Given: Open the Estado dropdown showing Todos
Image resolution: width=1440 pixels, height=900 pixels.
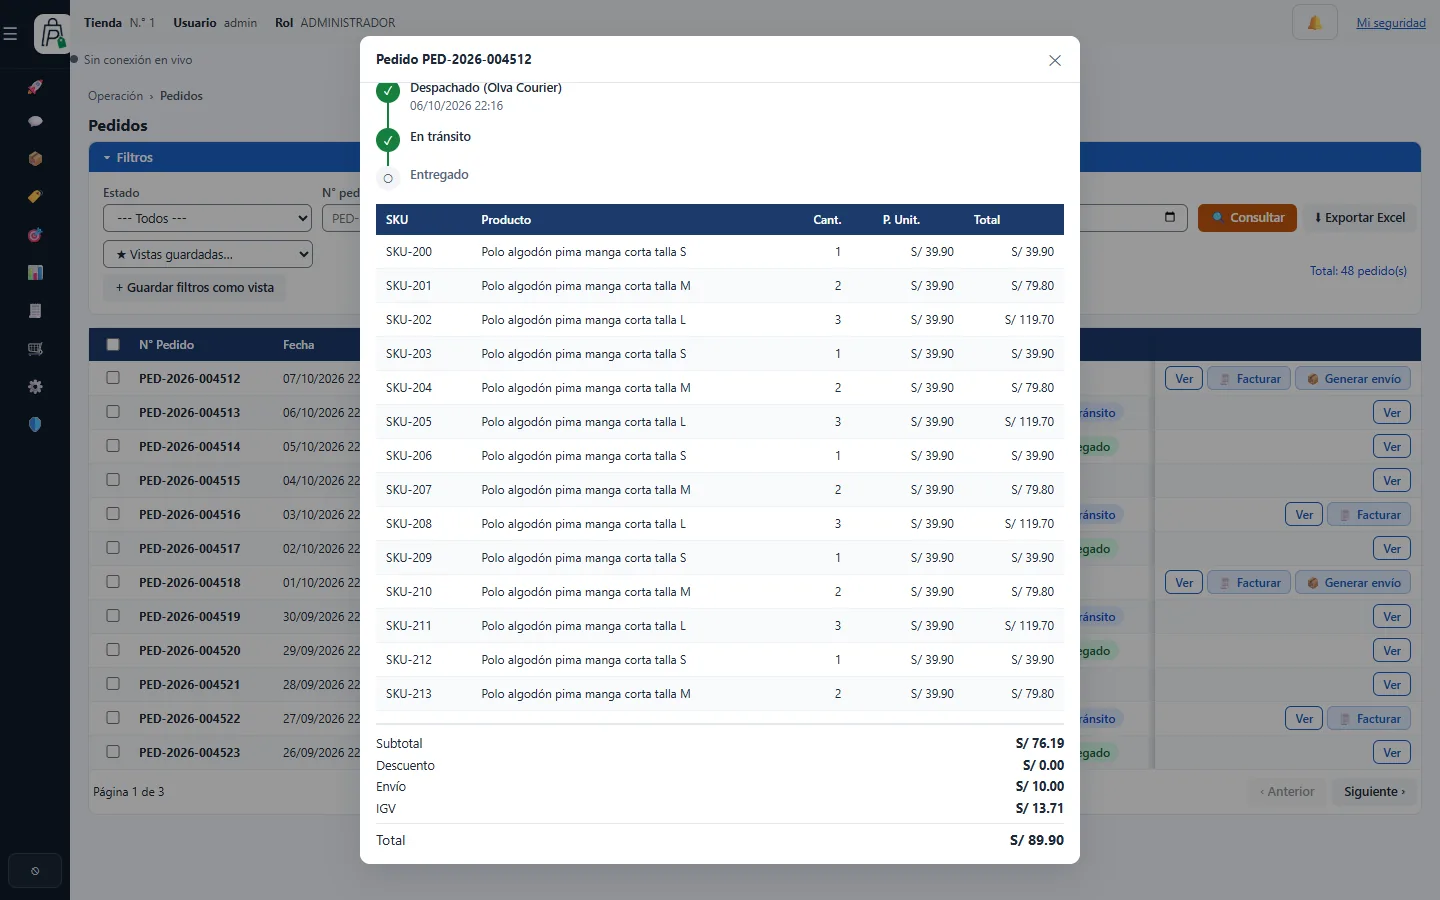Looking at the screenshot, I should [x=208, y=218].
